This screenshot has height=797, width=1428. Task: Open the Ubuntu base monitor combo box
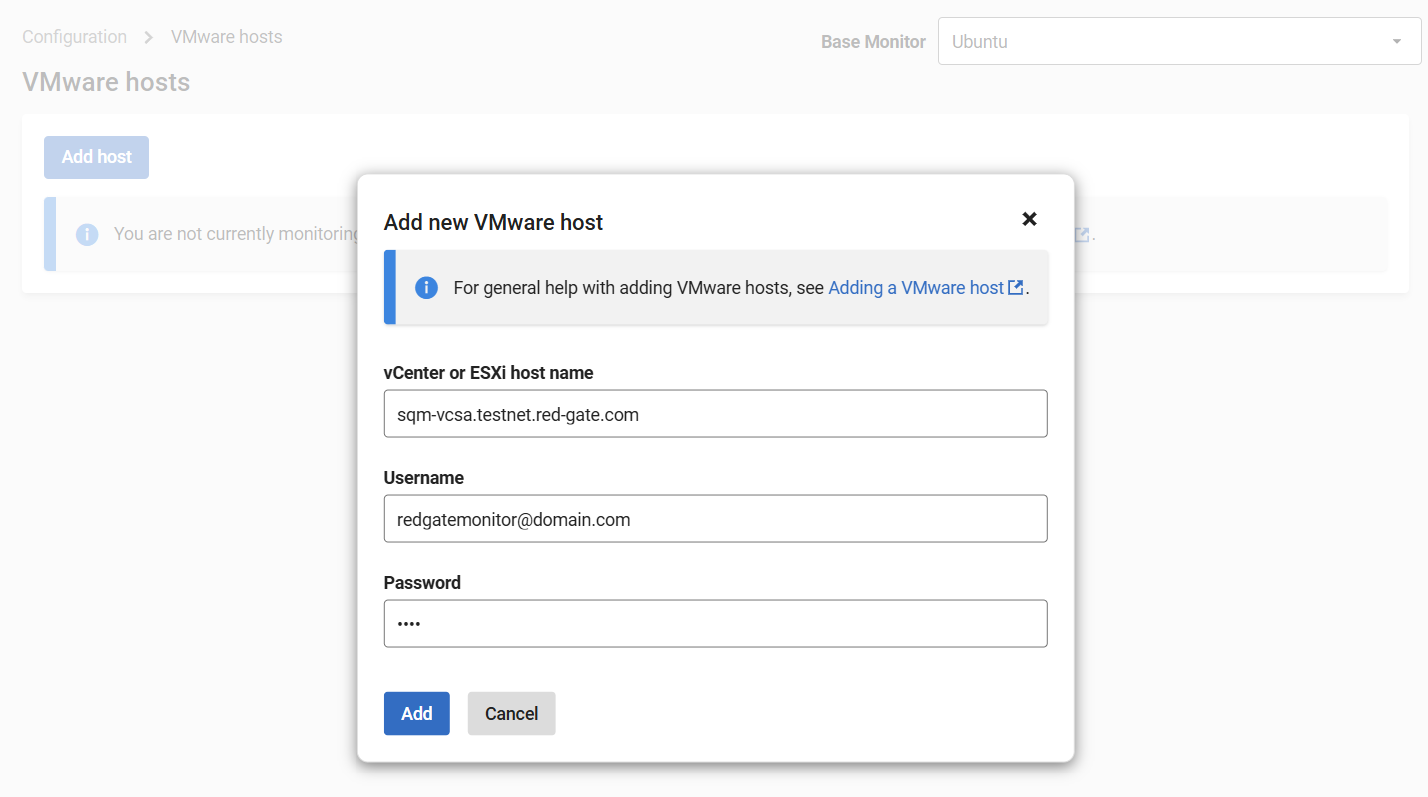pos(1160,42)
